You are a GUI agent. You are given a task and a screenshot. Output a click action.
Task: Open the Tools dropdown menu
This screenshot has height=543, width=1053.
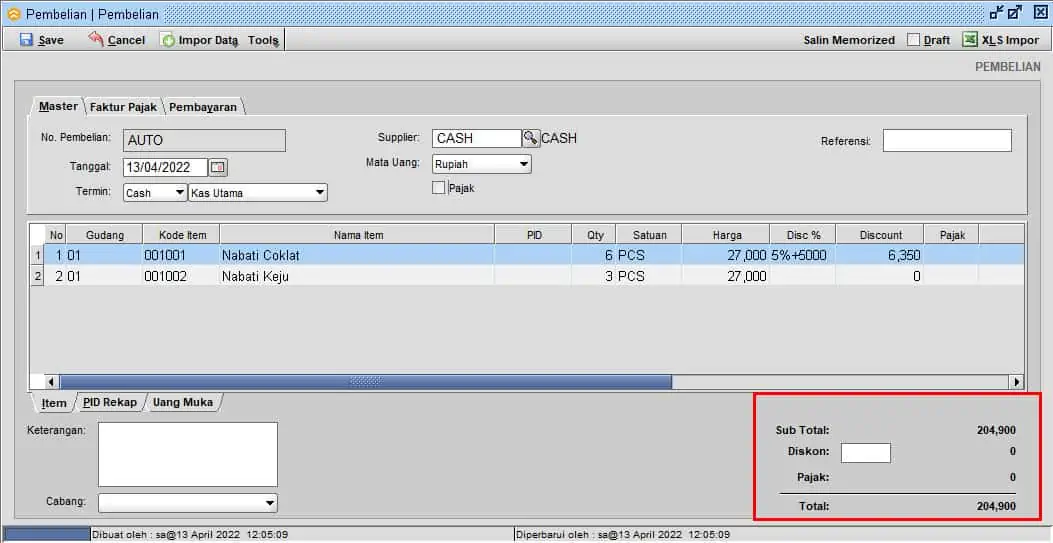click(264, 40)
